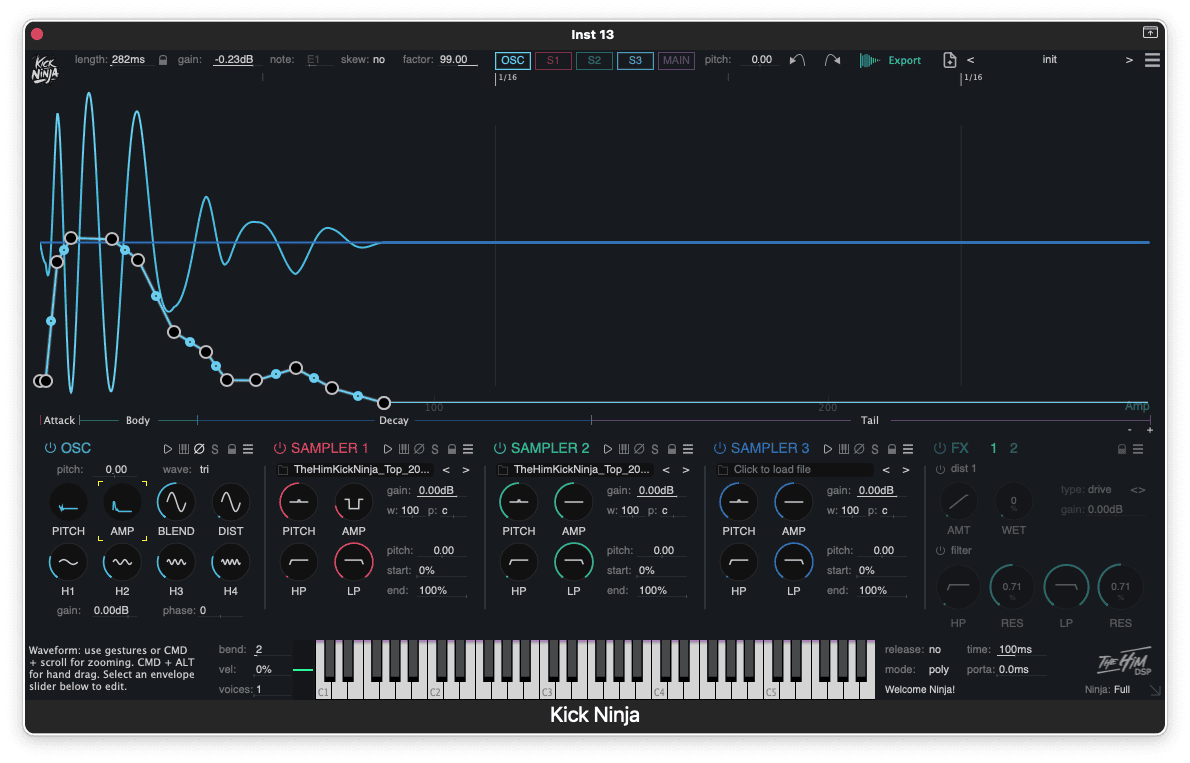This screenshot has height=763, width=1190.
Task: Lock the Sampler 3 section
Action: [892, 449]
